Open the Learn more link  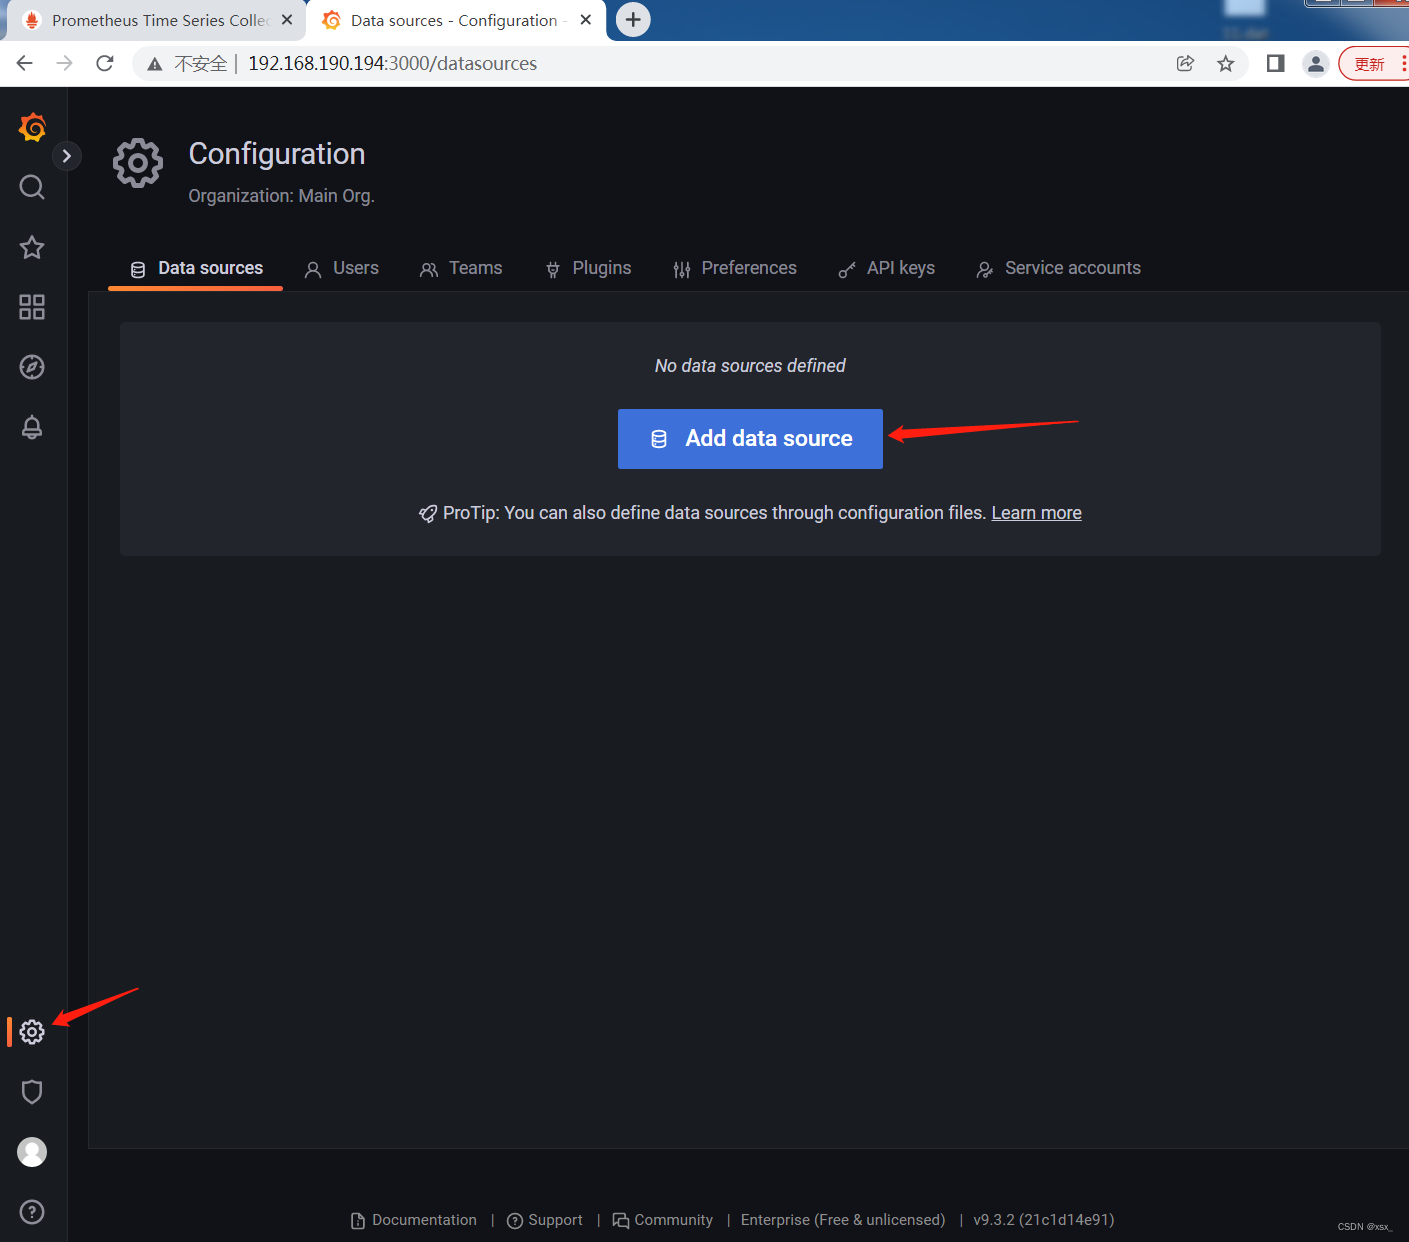pyautogui.click(x=1036, y=512)
